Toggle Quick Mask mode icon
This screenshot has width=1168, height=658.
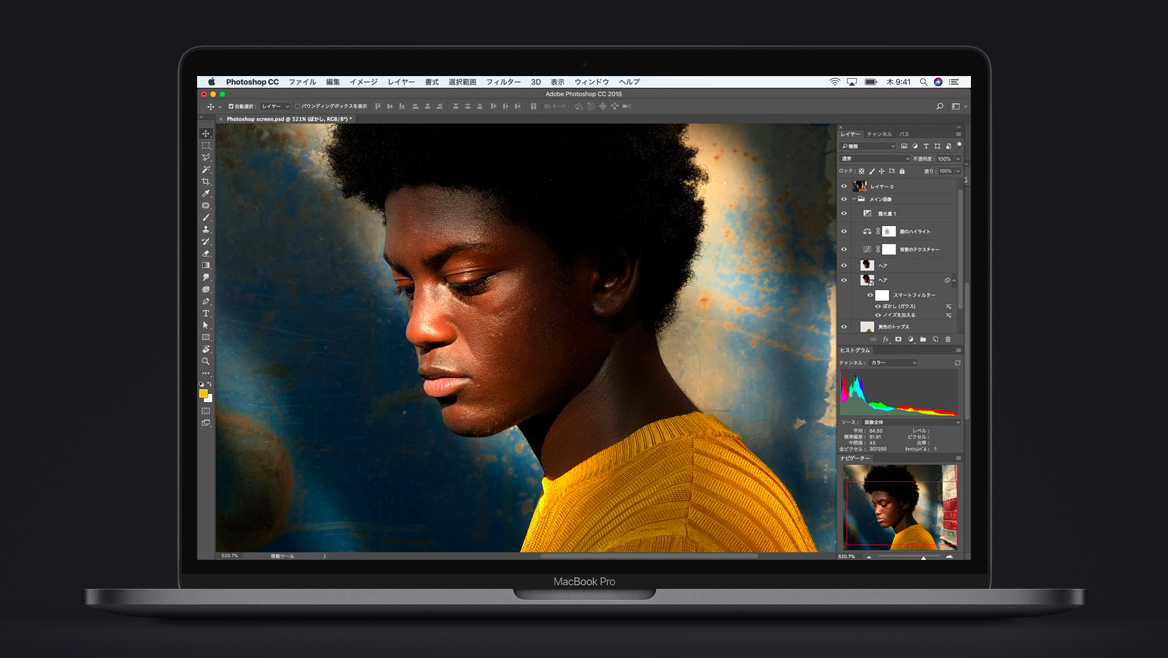click(206, 411)
